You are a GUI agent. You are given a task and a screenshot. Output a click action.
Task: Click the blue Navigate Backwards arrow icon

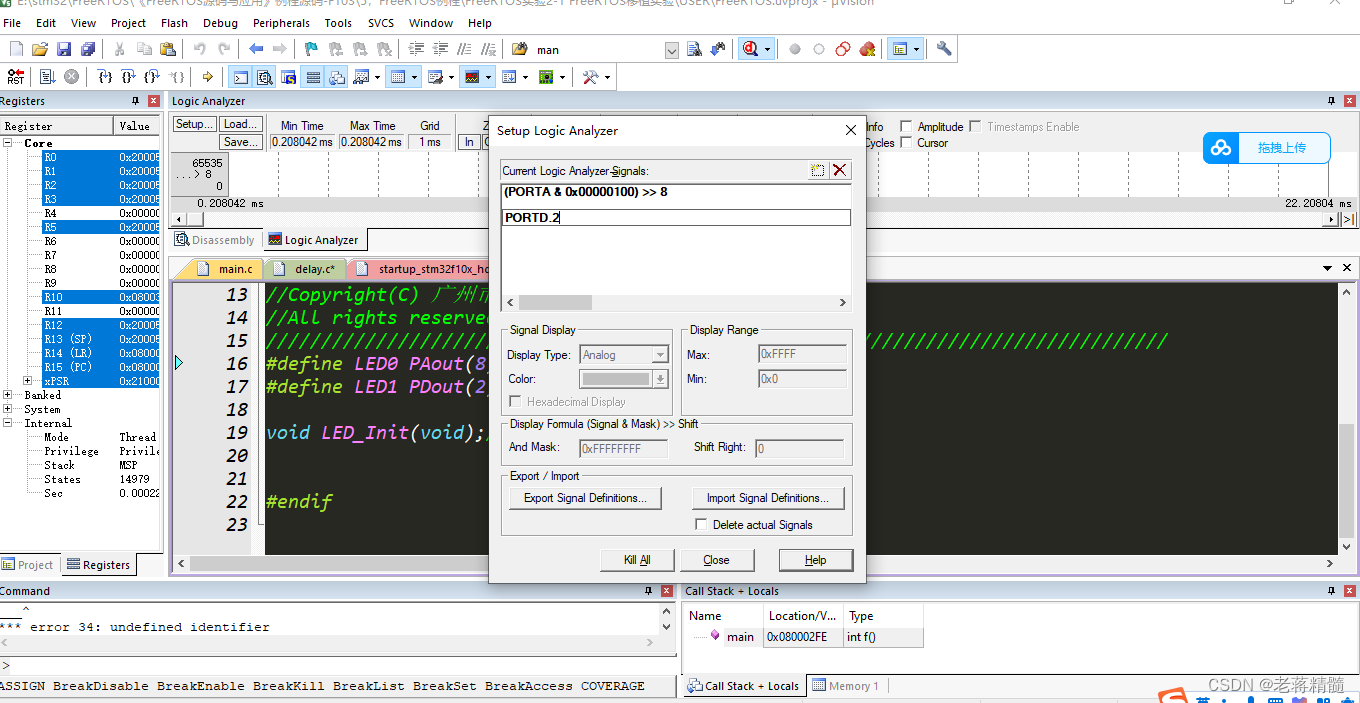[x=256, y=49]
